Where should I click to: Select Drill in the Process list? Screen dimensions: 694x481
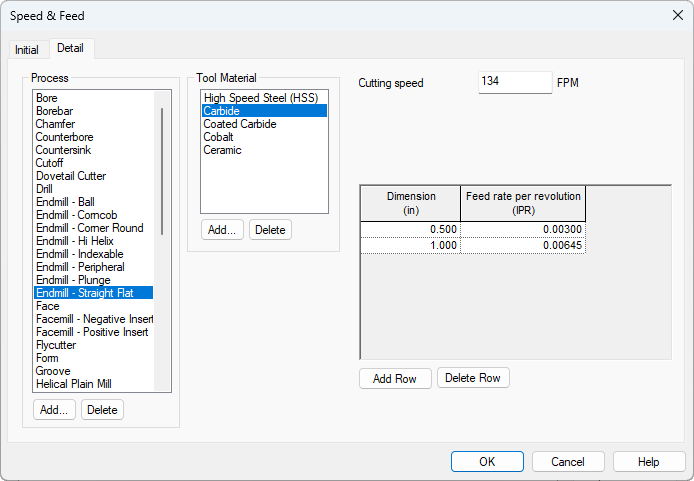coord(45,189)
